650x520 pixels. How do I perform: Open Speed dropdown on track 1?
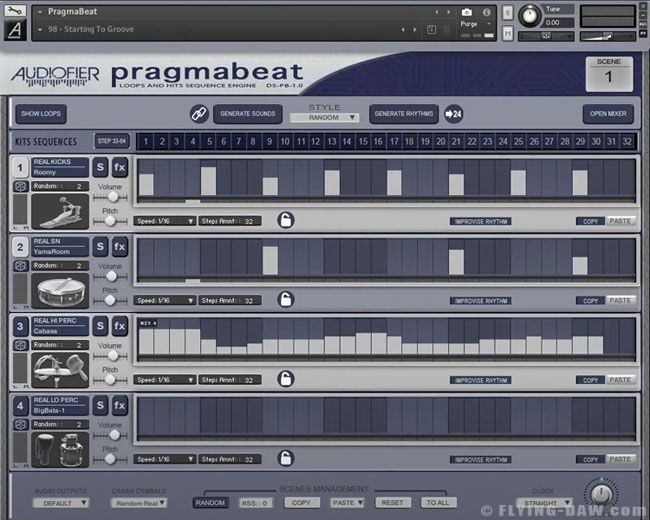click(165, 221)
